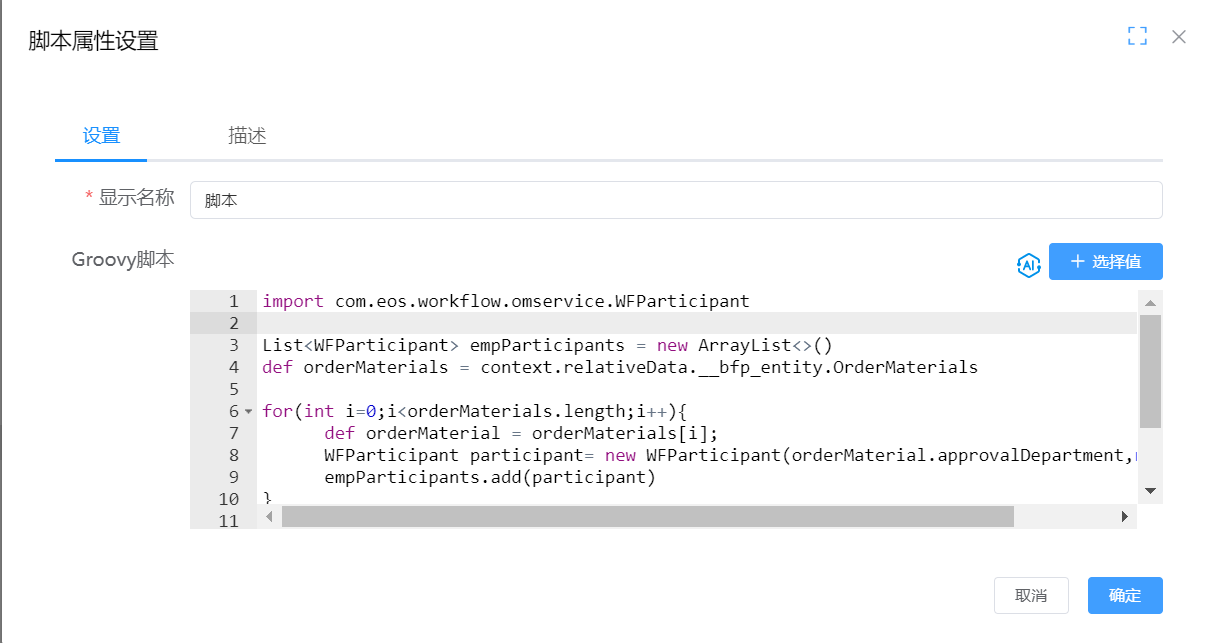Click the horizontal scrollbar's left arrow
The height and width of the screenshot is (643, 1215).
pos(268,517)
